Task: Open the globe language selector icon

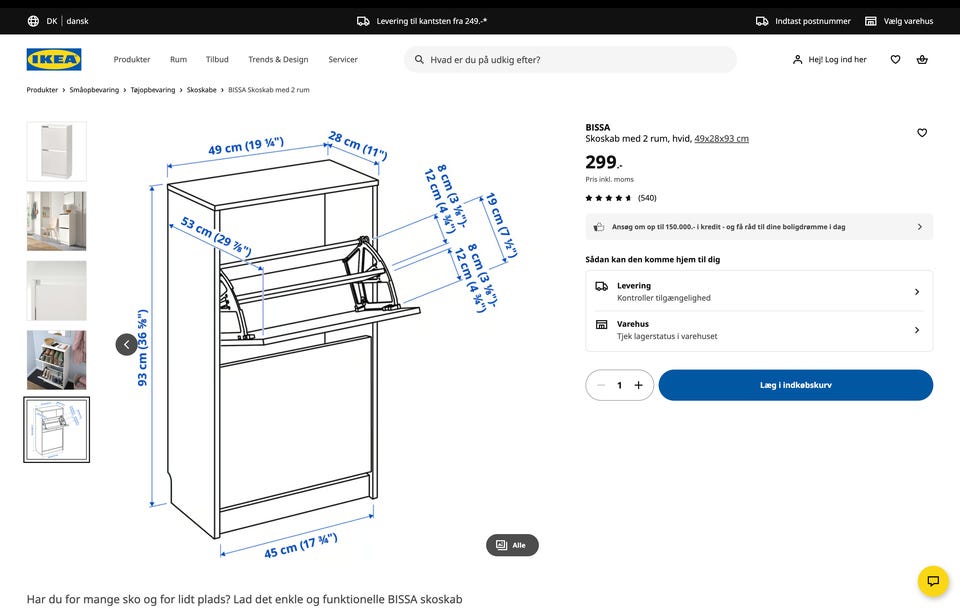Action: 33,21
